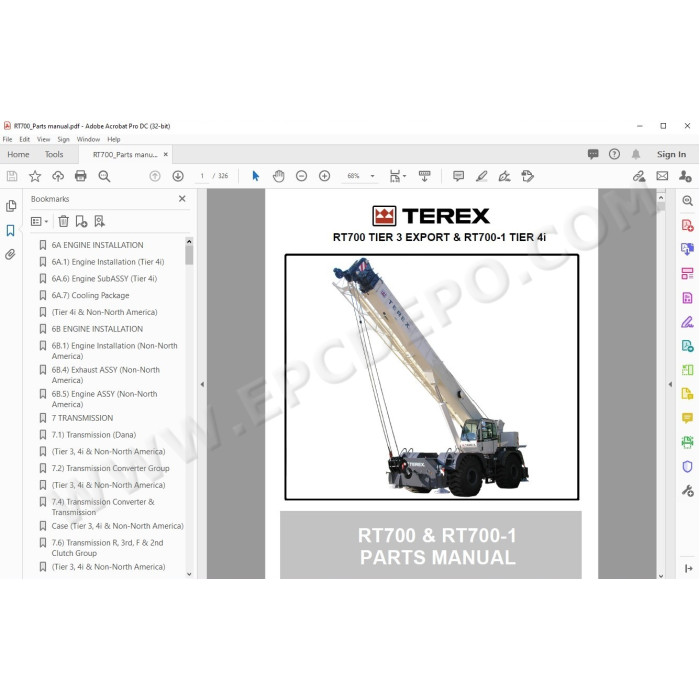Collapse the left navigation pane arrow
700x700 pixels.
pyautogui.click(x=202, y=384)
